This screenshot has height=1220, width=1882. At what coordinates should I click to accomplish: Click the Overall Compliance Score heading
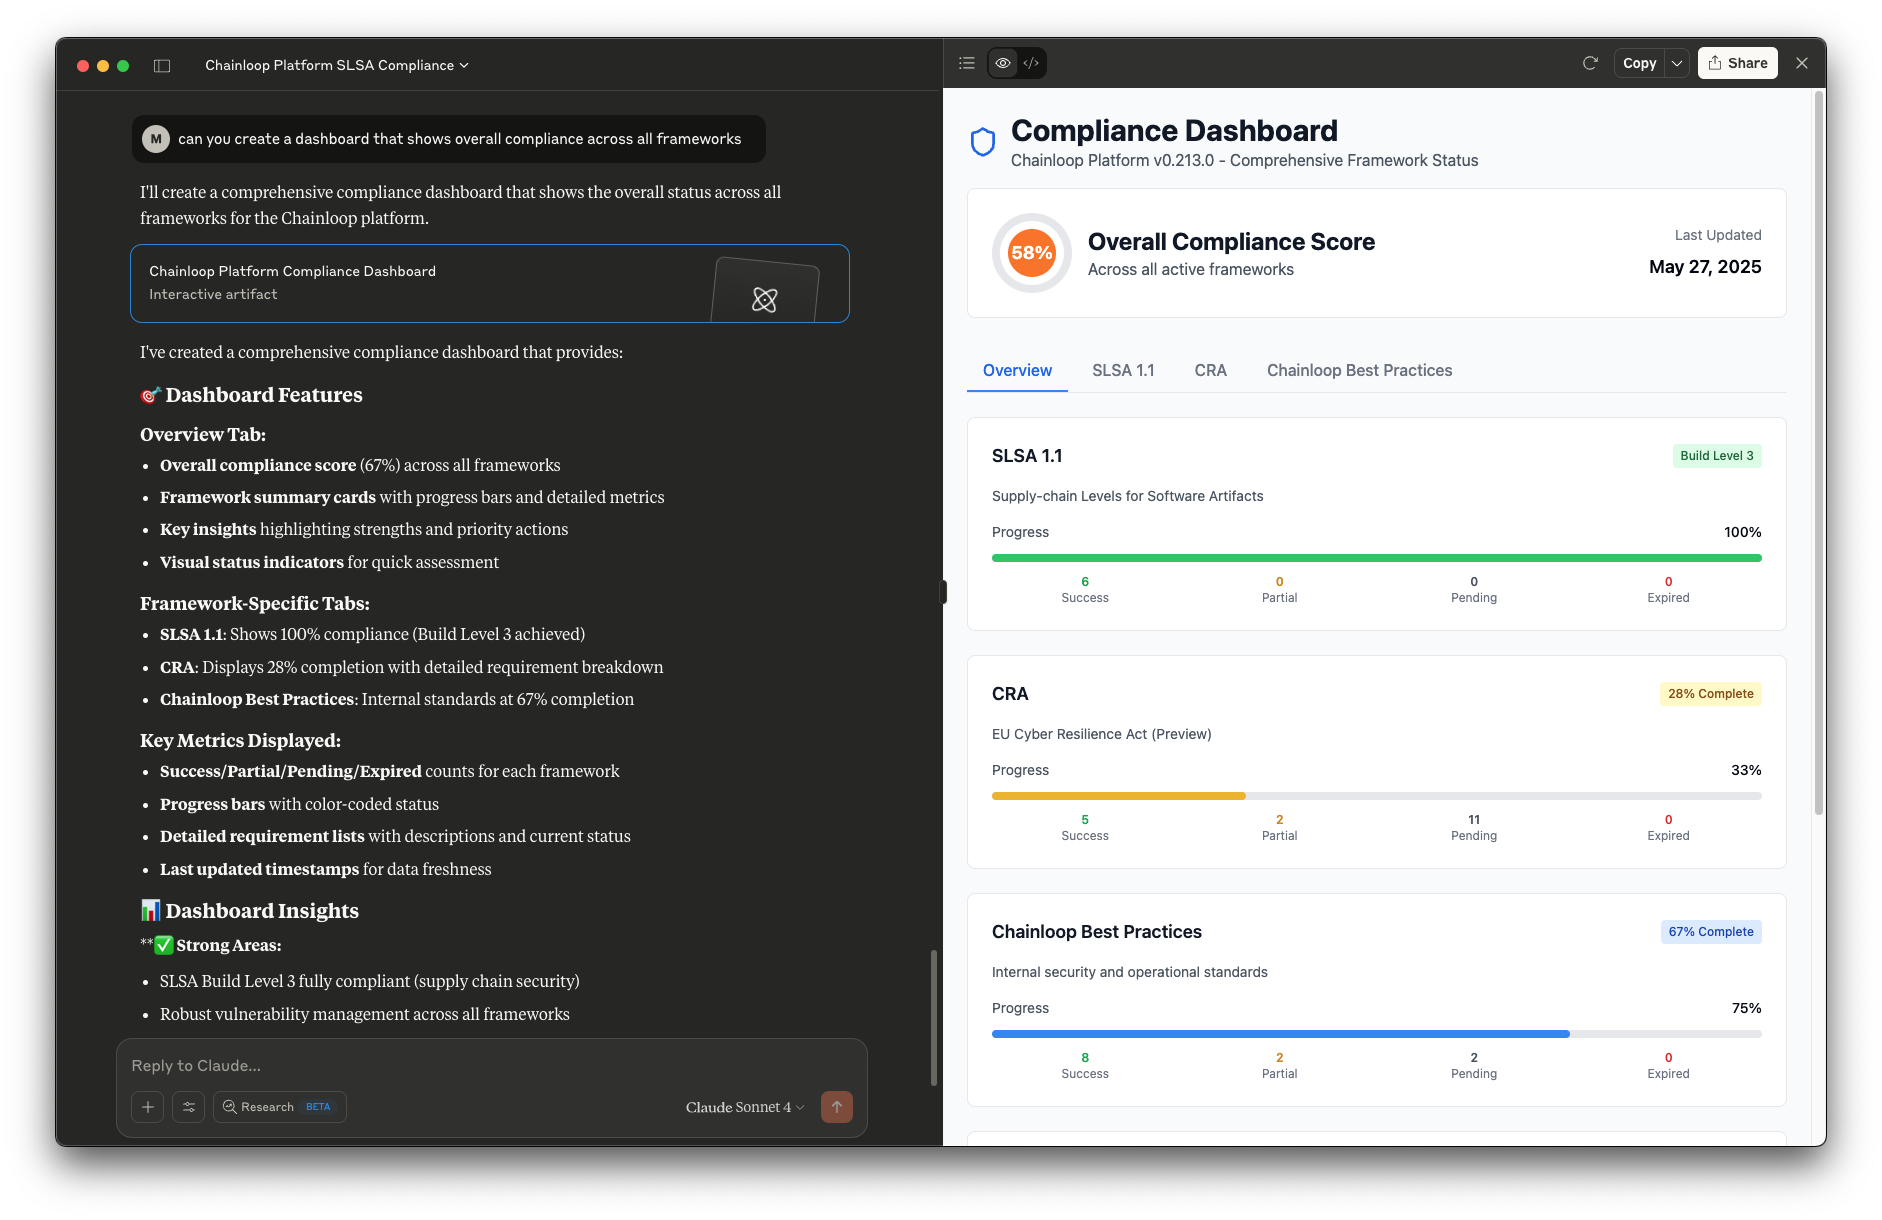tap(1231, 242)
